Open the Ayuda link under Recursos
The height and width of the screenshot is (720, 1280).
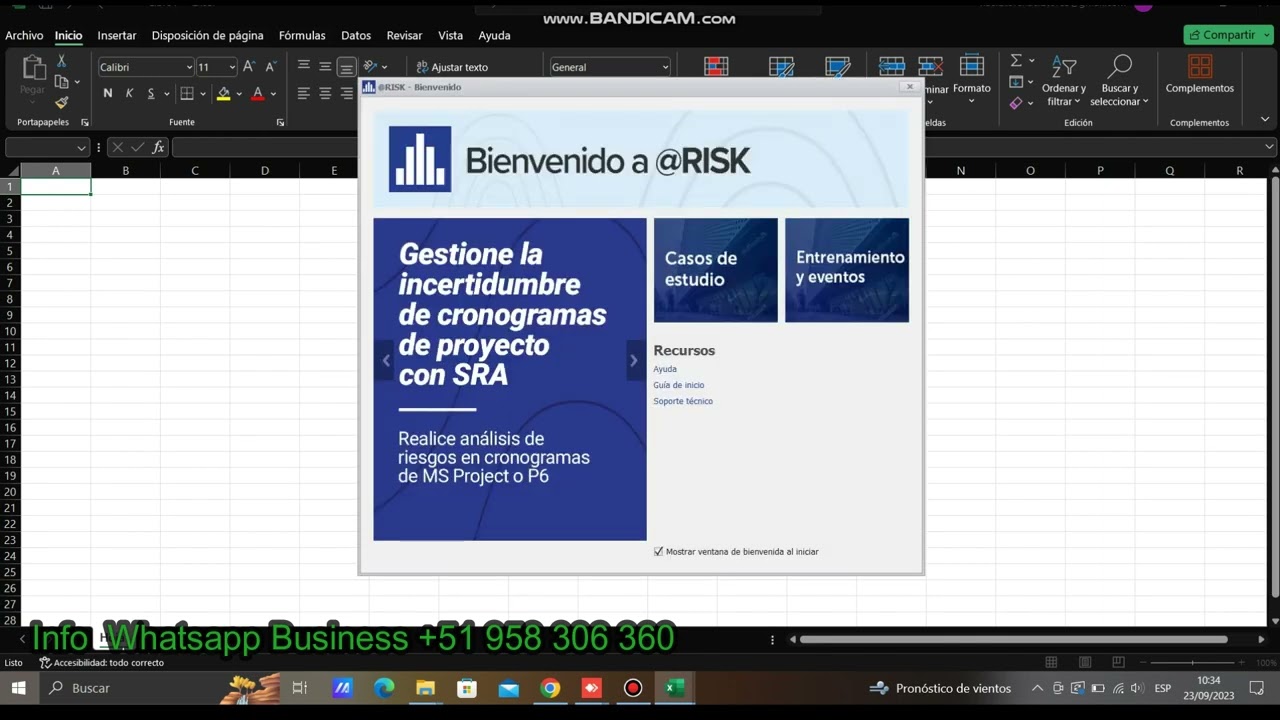coord(665,369)
